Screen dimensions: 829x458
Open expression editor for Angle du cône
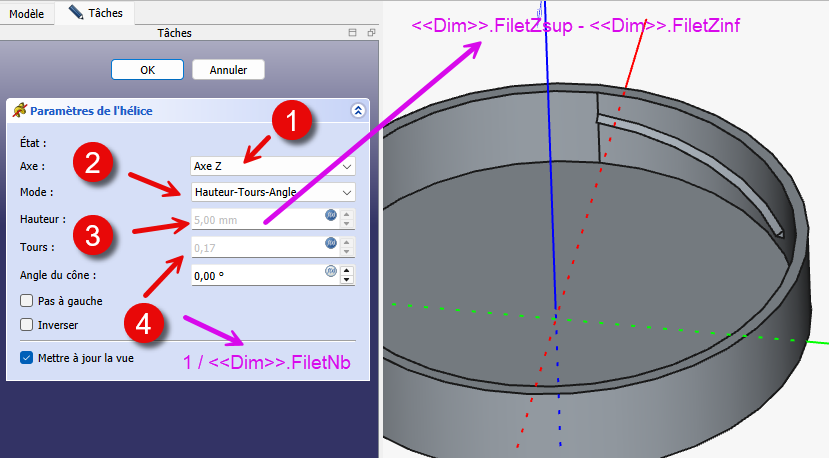330,272
